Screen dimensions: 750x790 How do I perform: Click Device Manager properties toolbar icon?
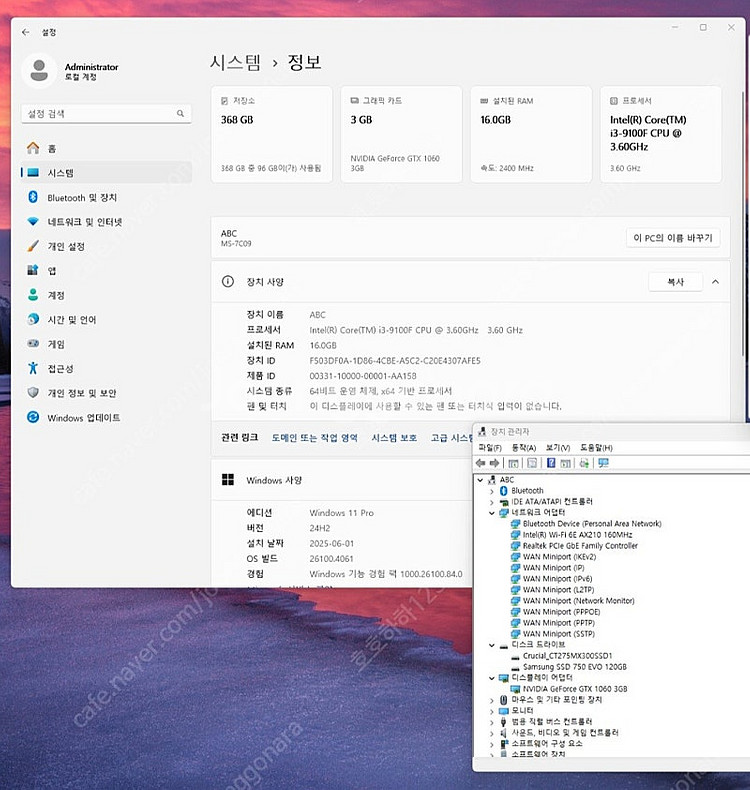click(x=532, y=463)
